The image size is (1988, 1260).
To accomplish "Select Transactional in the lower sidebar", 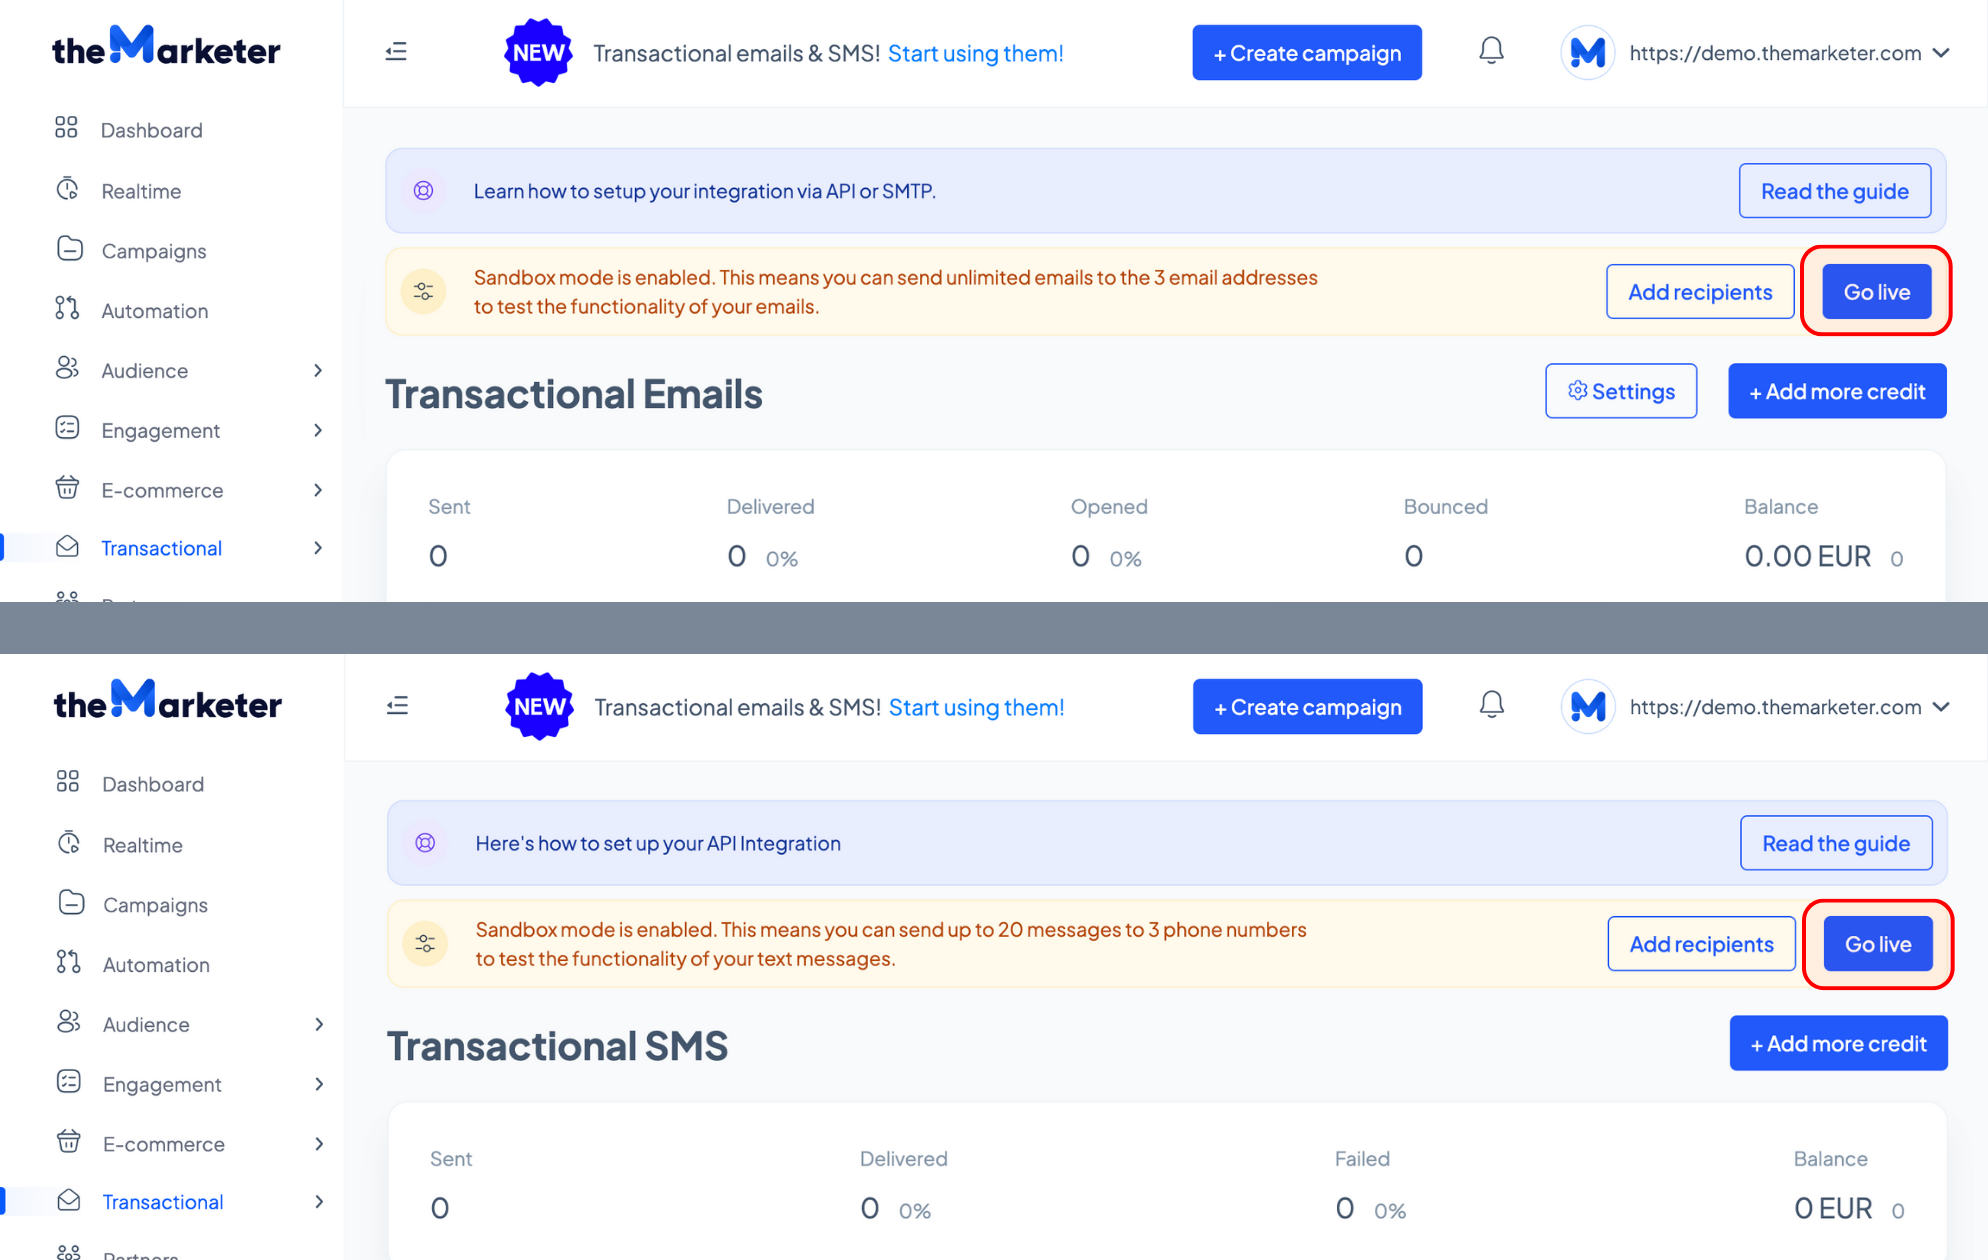I will pos(163,1202).
